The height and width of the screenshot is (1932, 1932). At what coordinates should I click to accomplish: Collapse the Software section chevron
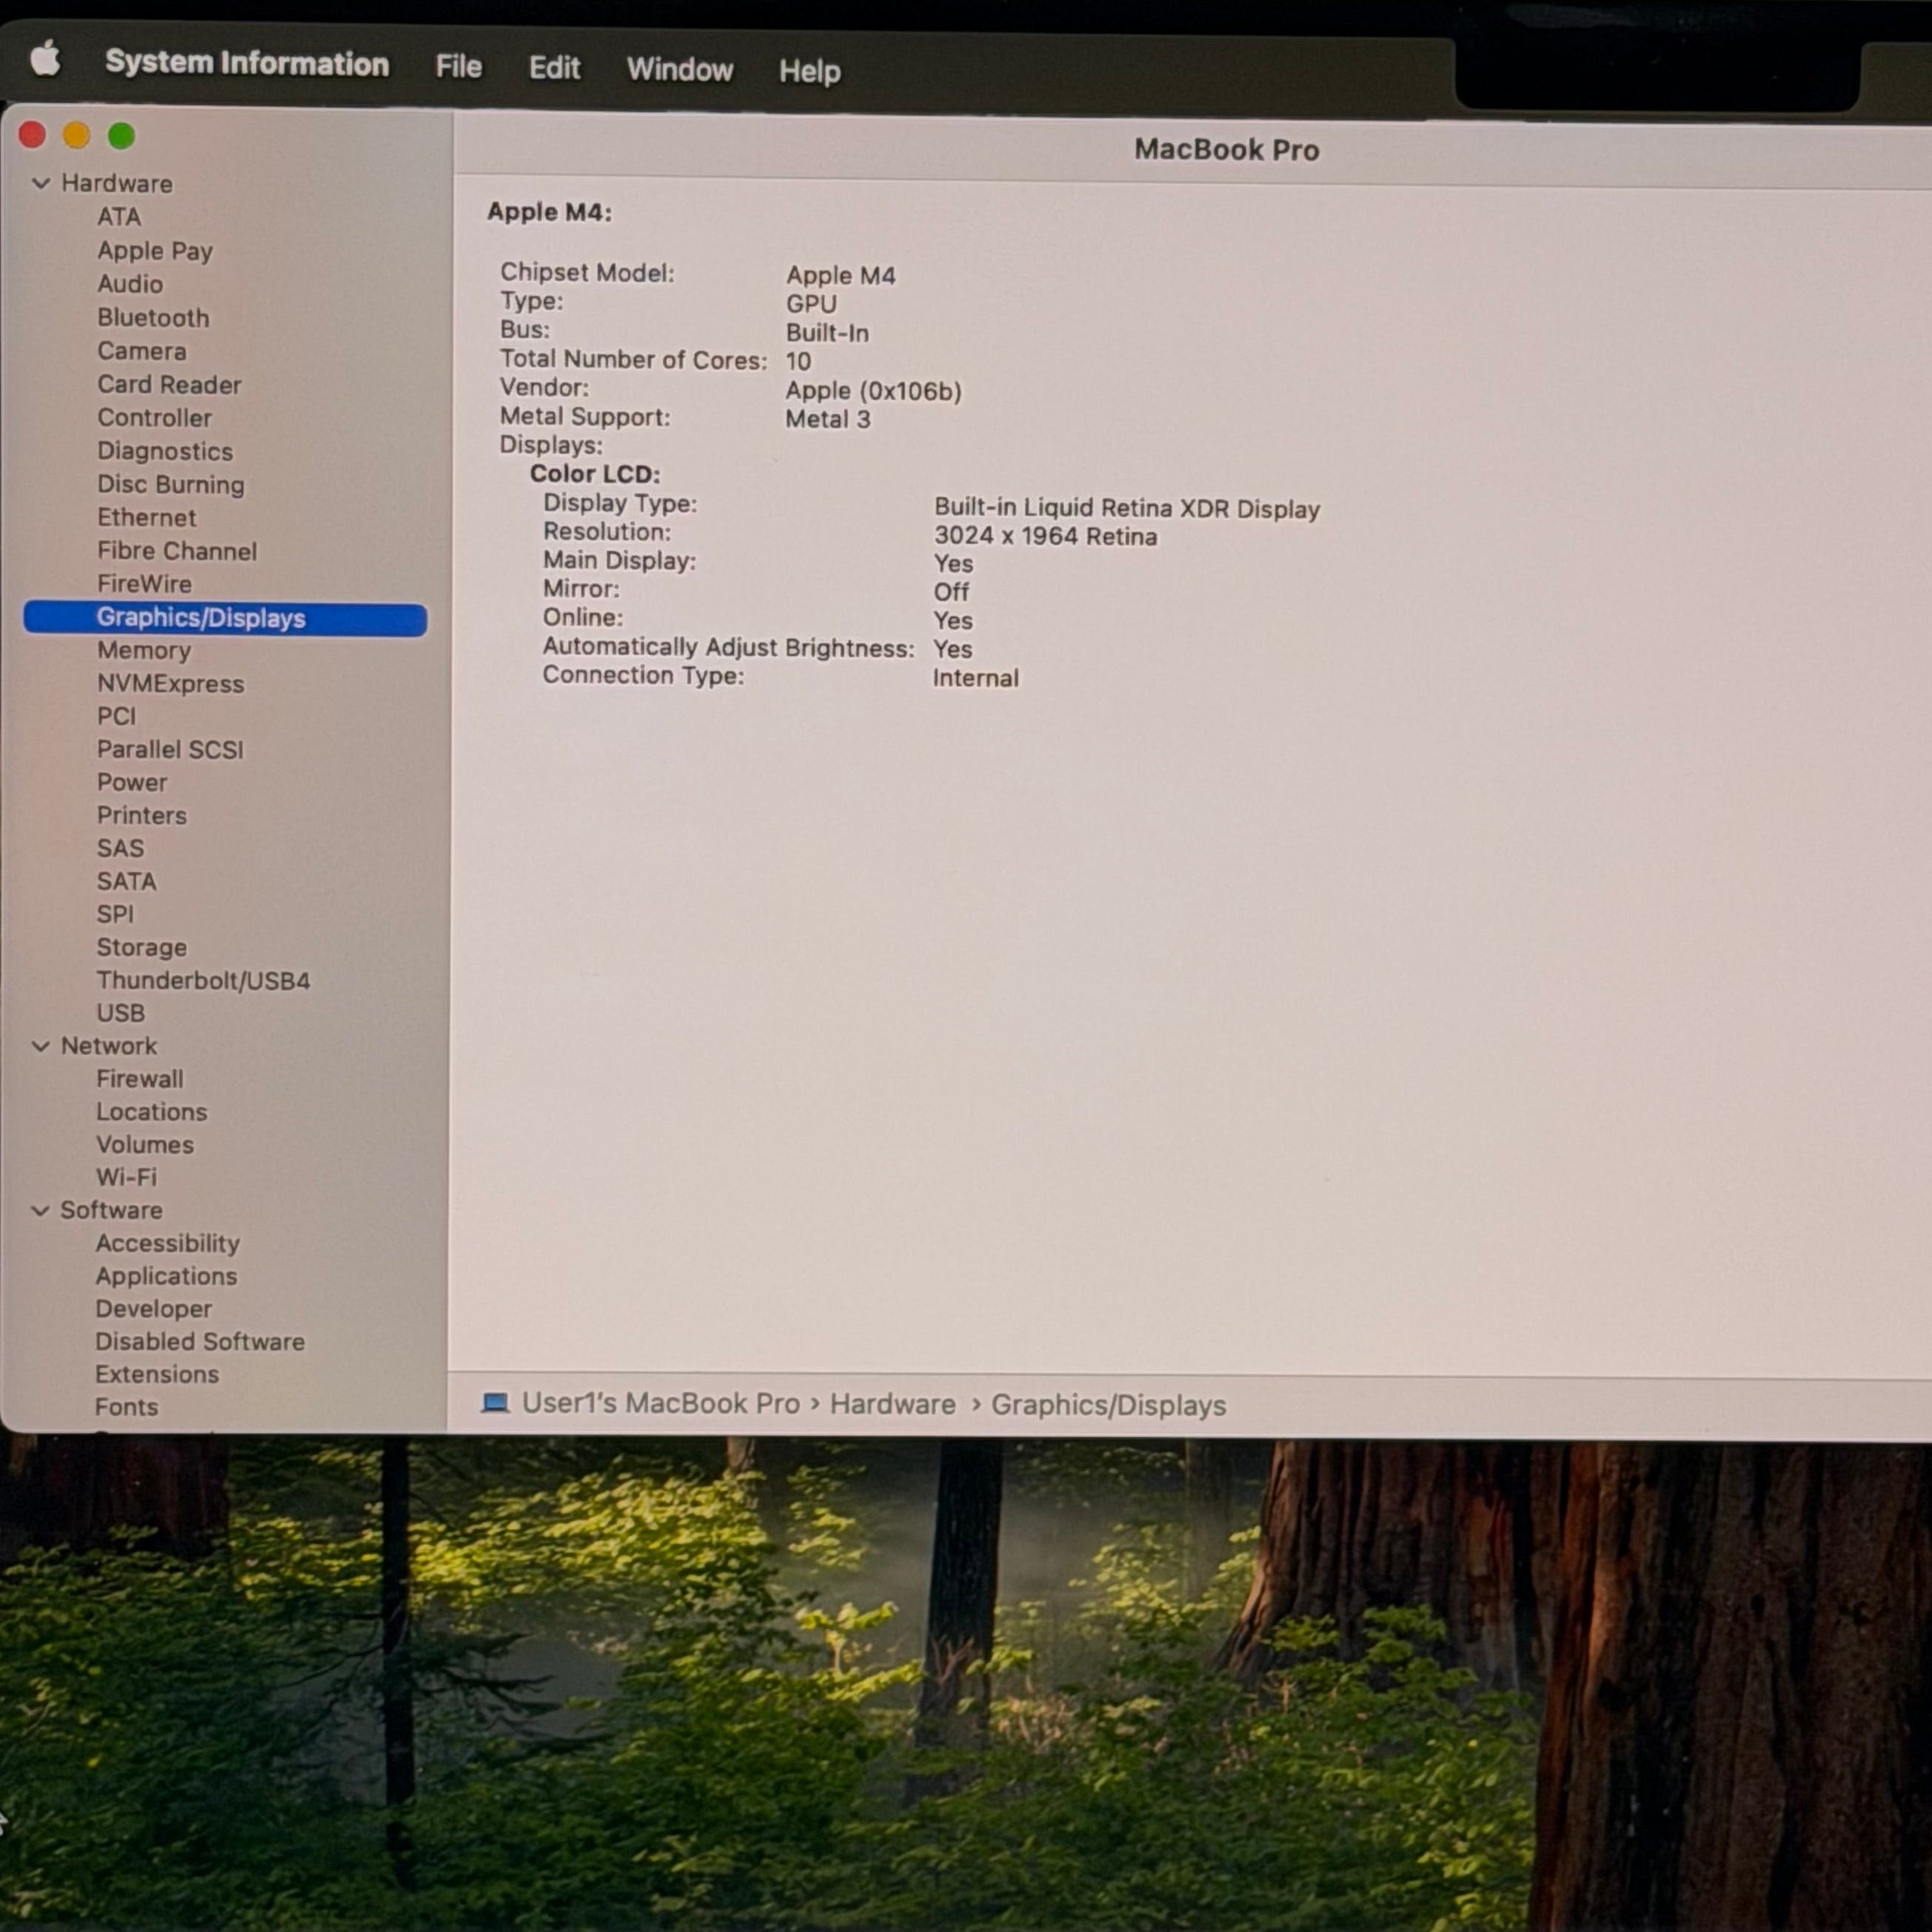click(41, 1210)
